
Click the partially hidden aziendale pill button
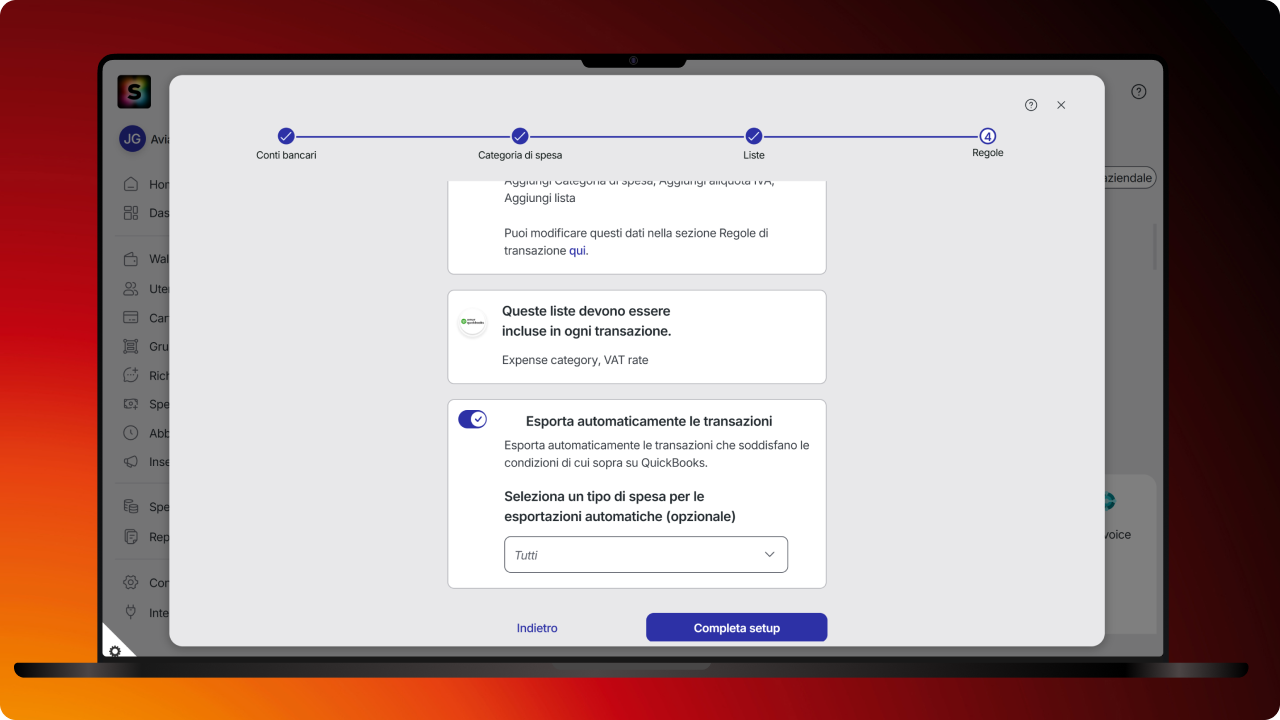[x=1130, y=178]
